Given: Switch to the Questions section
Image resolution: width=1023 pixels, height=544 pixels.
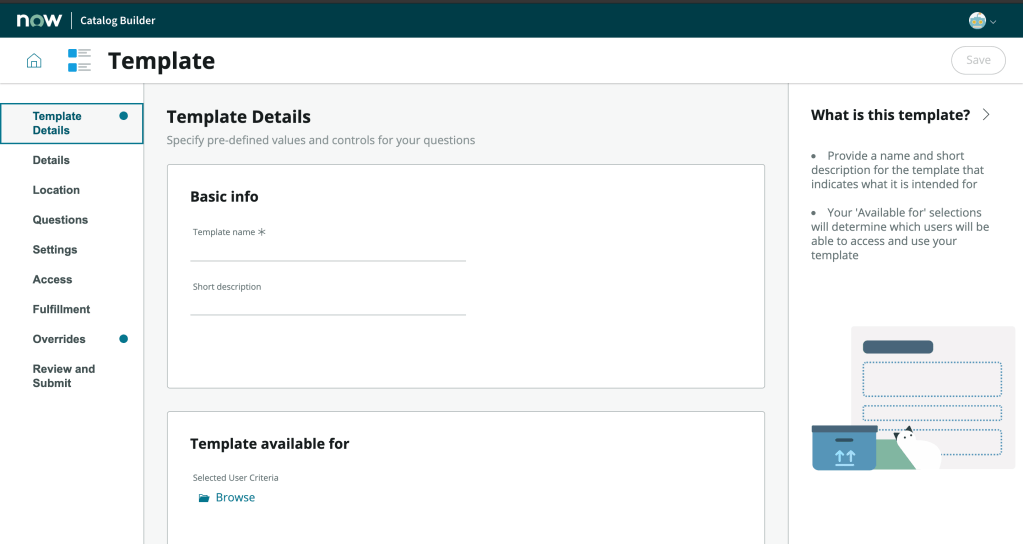Looking at the screenshot, I should tap(60, 220).
